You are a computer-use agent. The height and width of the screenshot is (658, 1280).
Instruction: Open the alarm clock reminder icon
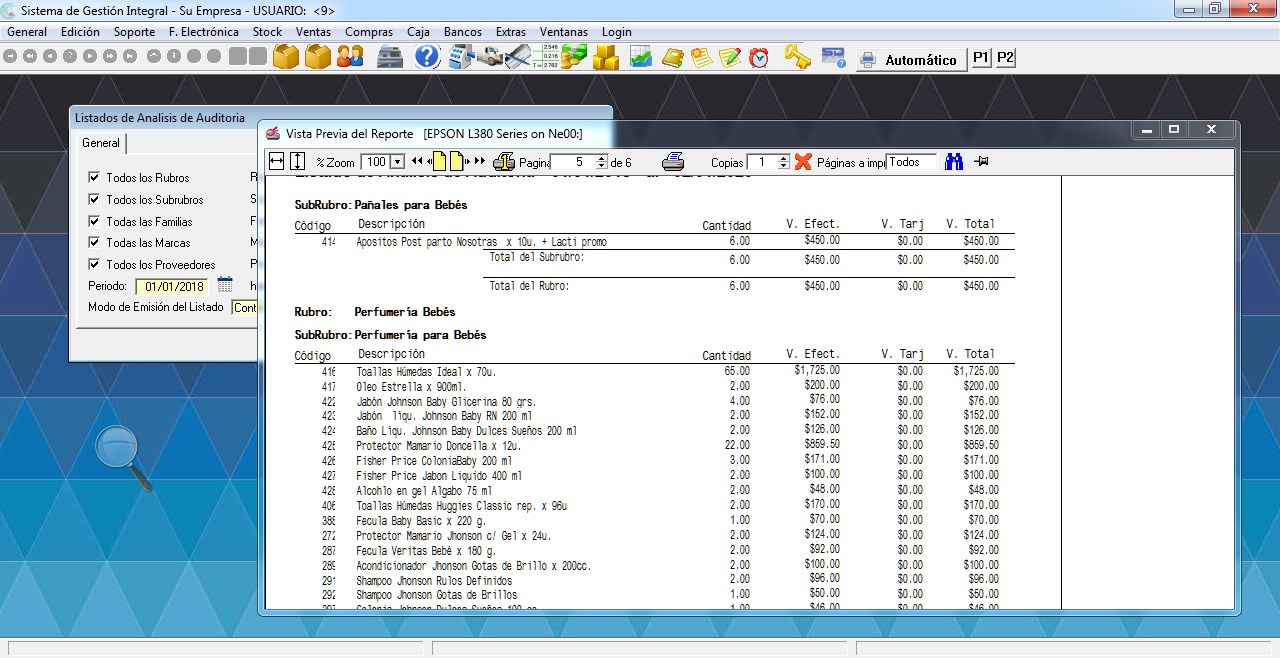click(x=760, y=58)
